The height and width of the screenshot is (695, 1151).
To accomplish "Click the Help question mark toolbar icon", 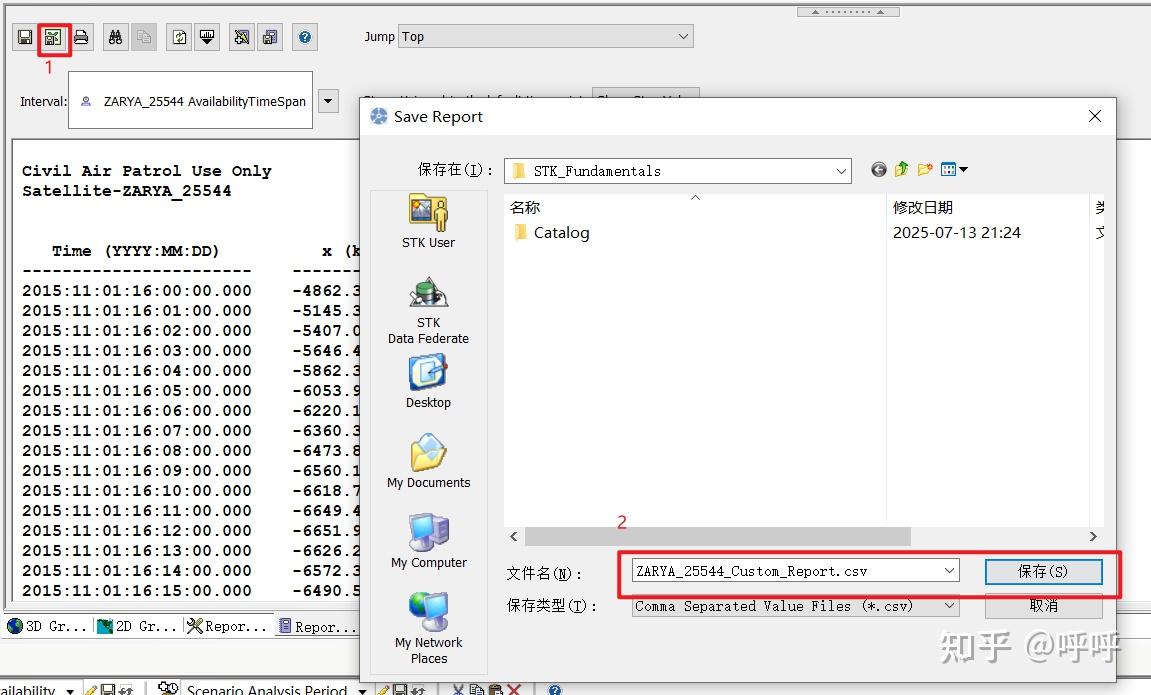I will click(303, 36).
